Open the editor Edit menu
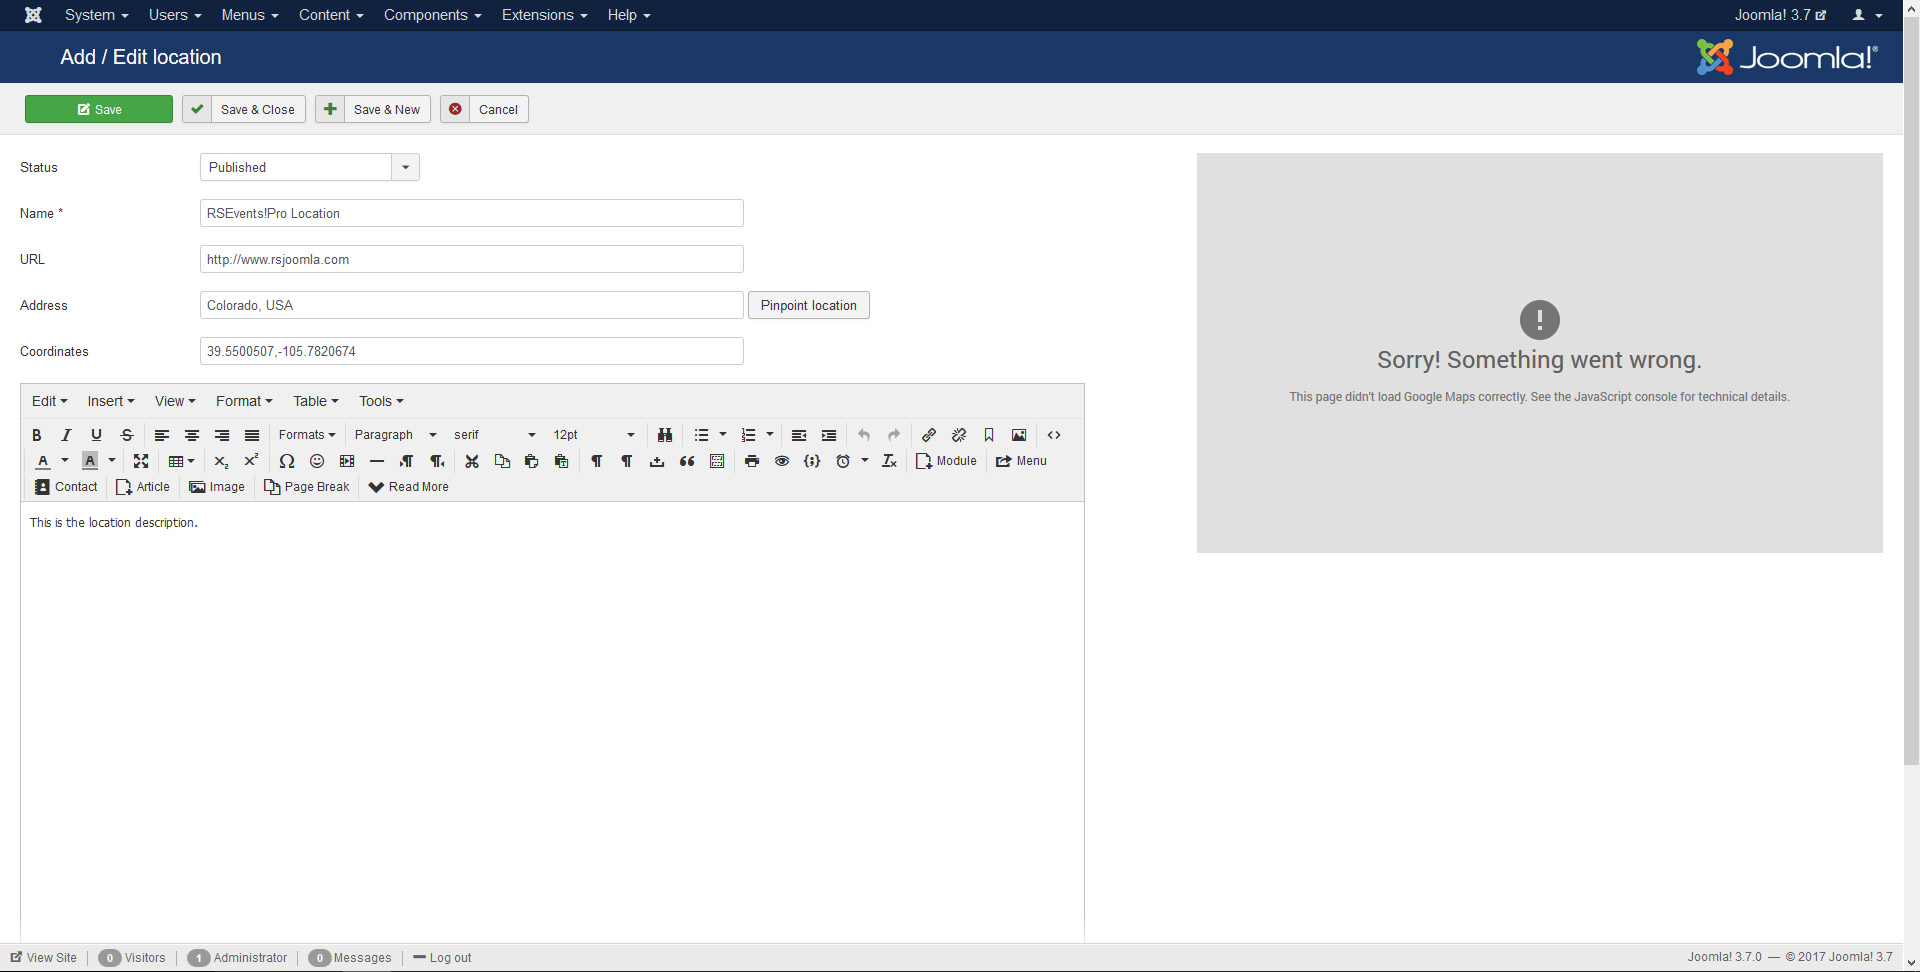 [x=49, y=401]
